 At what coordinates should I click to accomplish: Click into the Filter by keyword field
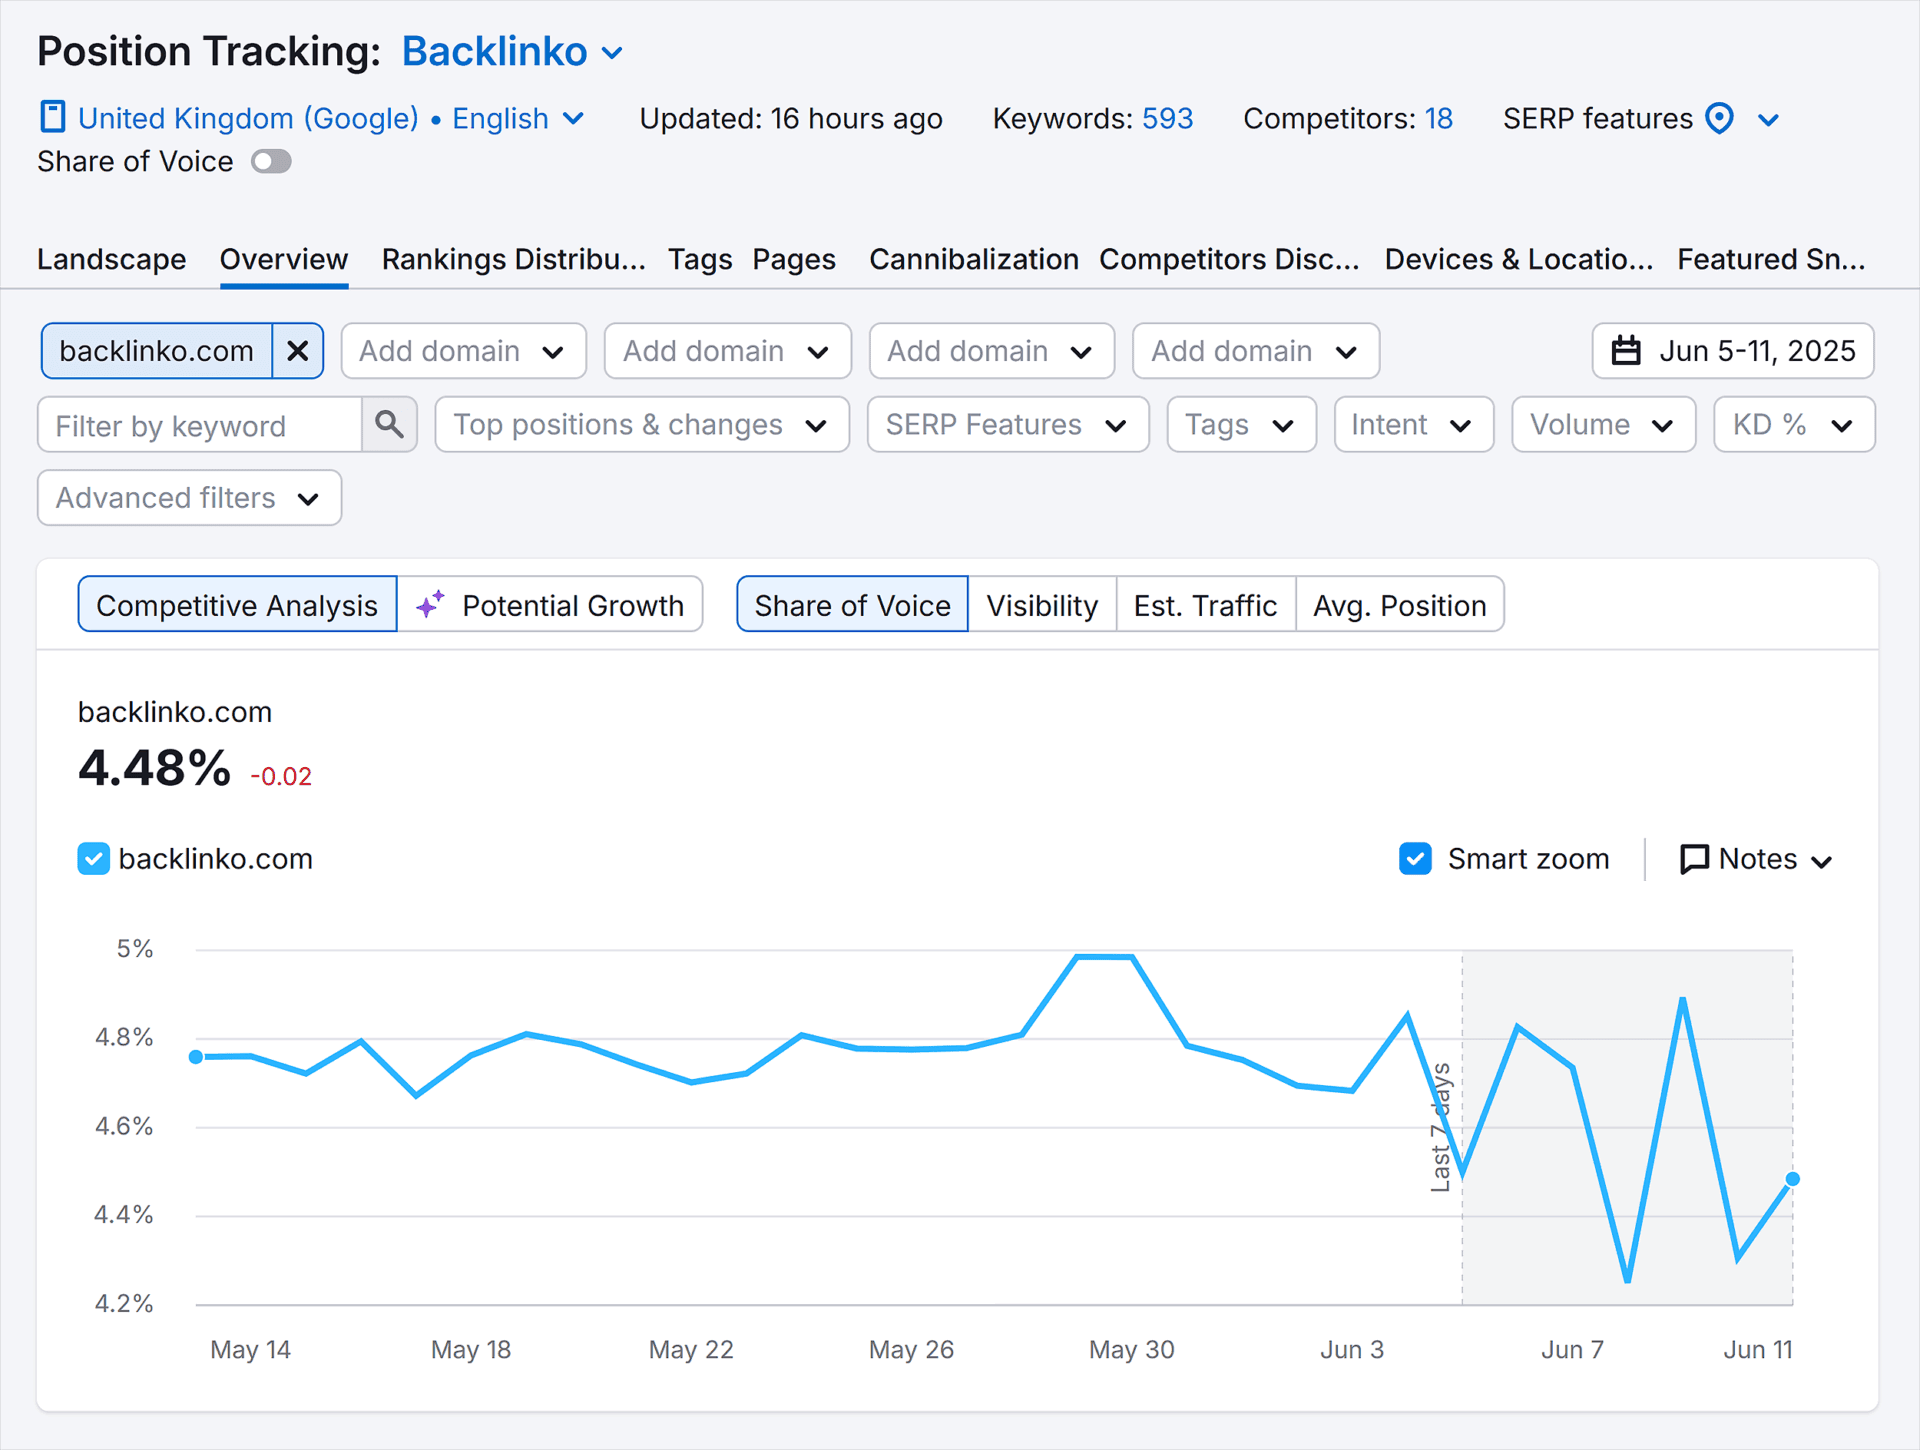click(x=200, y=425)
